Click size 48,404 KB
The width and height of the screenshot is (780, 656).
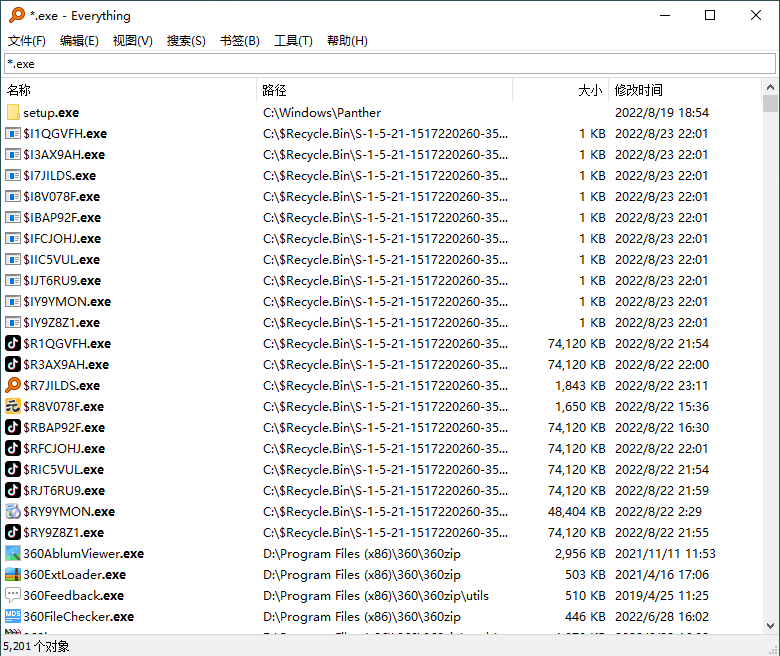pyautogui.click(x=577, y=511)
